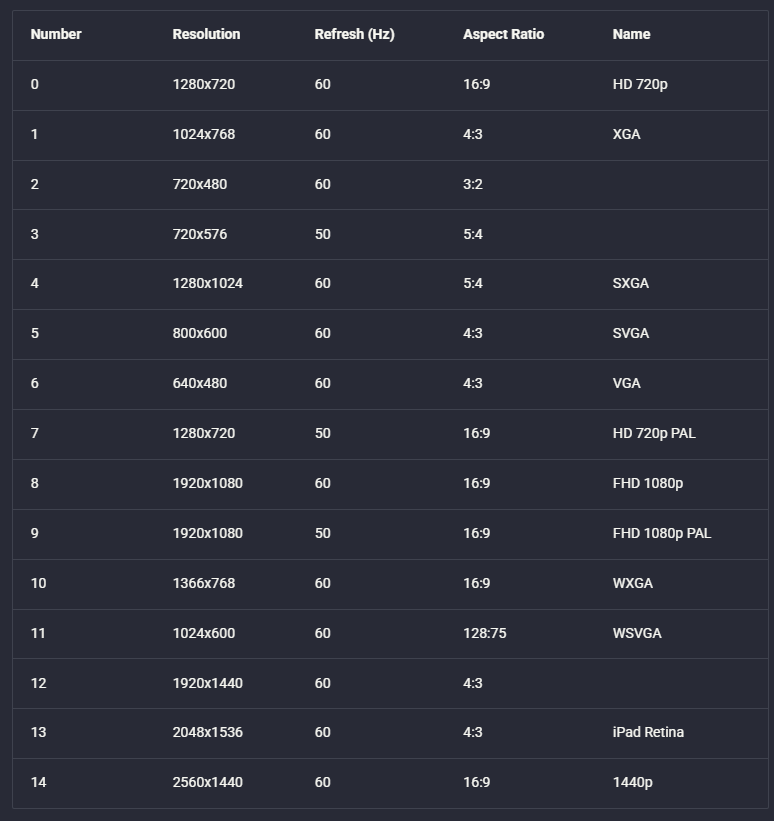The height and width of the screenshot is (821, 774).
Task: Select the SXGA name cell
Action: [x=631, y=283]
